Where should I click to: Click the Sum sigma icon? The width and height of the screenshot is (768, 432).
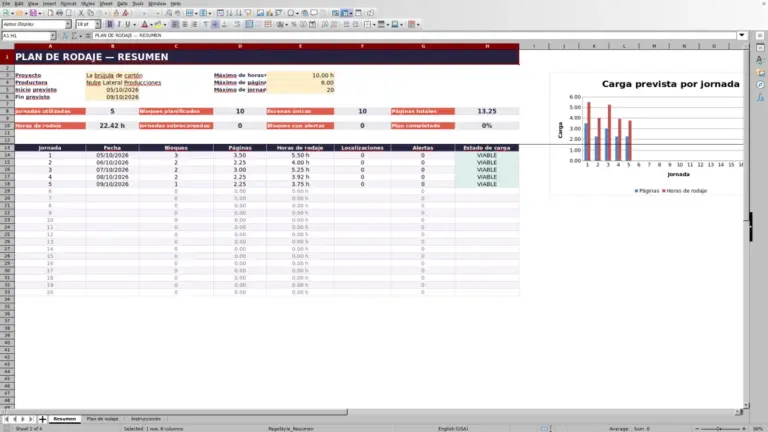[74, 36]
